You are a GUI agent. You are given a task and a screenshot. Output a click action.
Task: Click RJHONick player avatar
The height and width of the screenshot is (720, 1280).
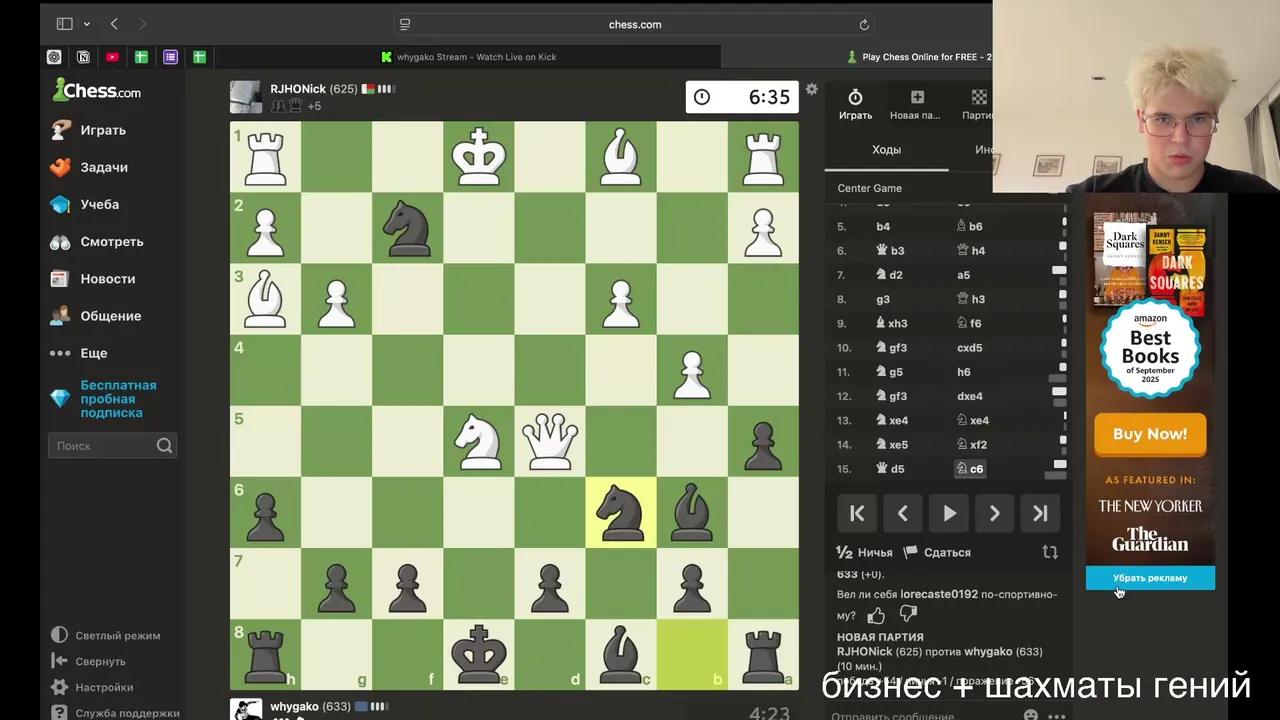pyautogui.click(x=246, y=97)
